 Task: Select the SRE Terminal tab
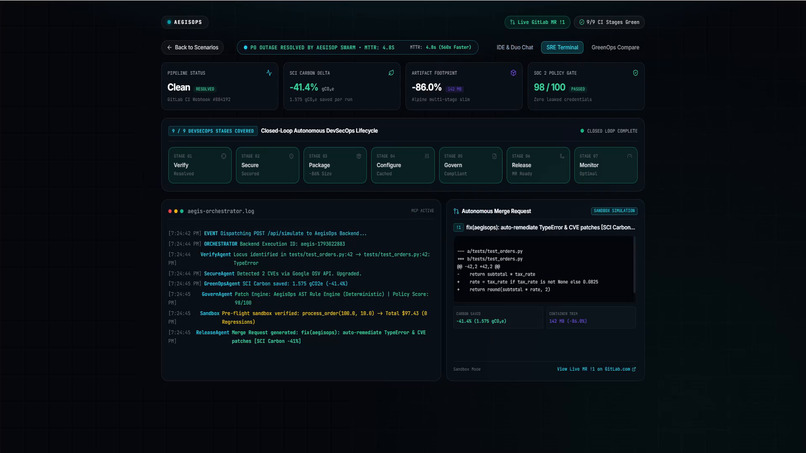[562, 47]
